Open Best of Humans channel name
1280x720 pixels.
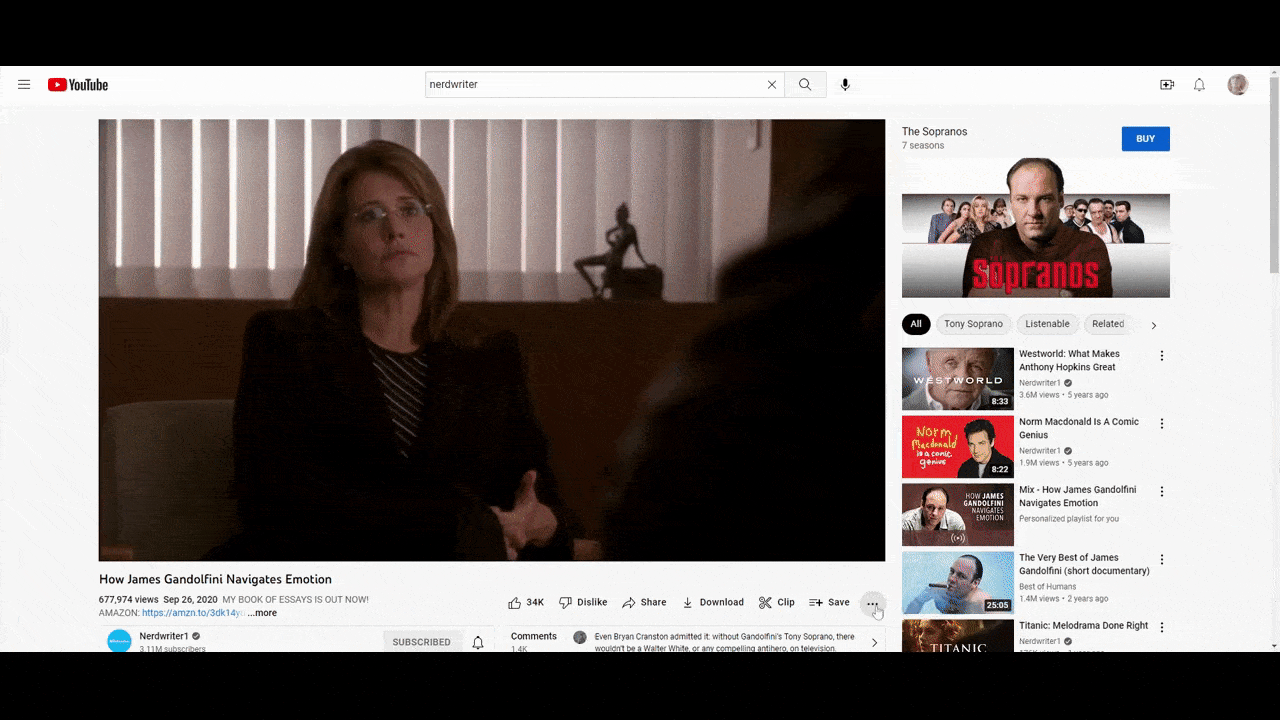coord(1047,587)
